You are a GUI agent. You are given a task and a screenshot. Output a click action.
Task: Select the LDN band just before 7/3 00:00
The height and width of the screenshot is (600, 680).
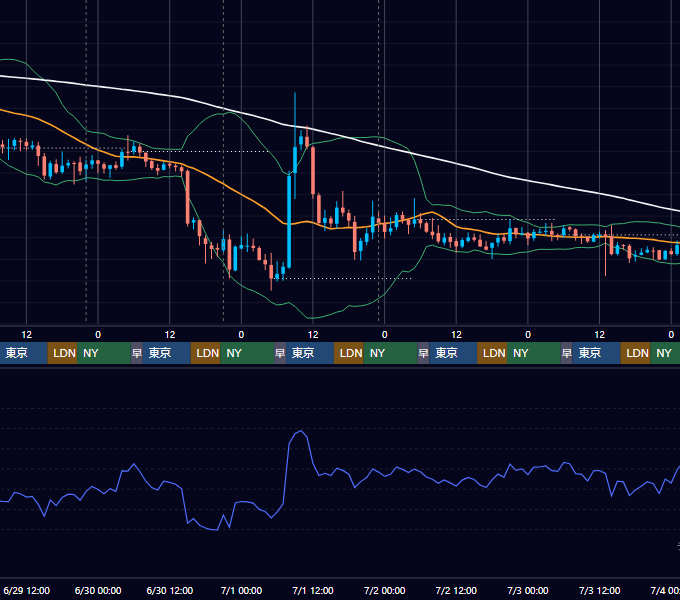492,353
